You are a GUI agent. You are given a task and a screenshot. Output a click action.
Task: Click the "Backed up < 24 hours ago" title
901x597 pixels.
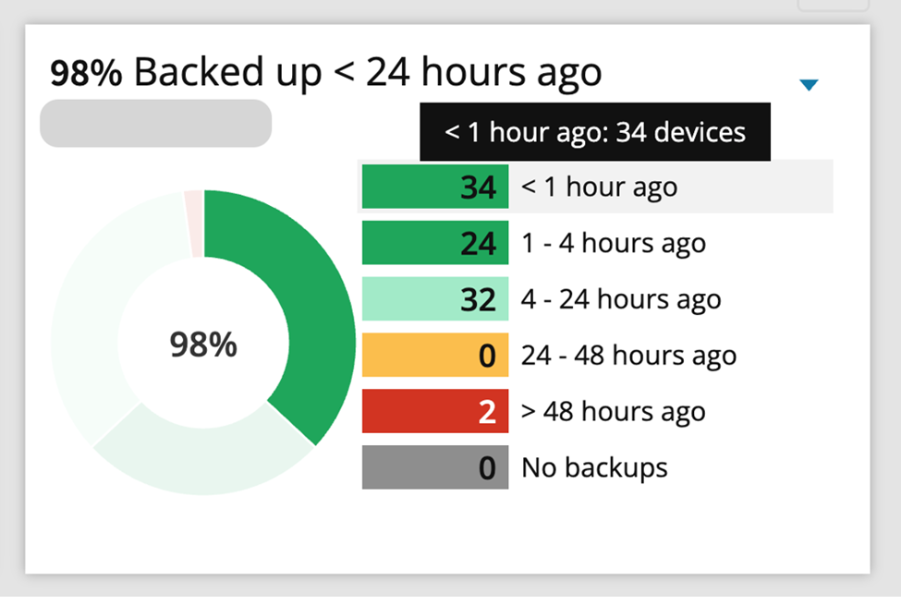point(367,73)
